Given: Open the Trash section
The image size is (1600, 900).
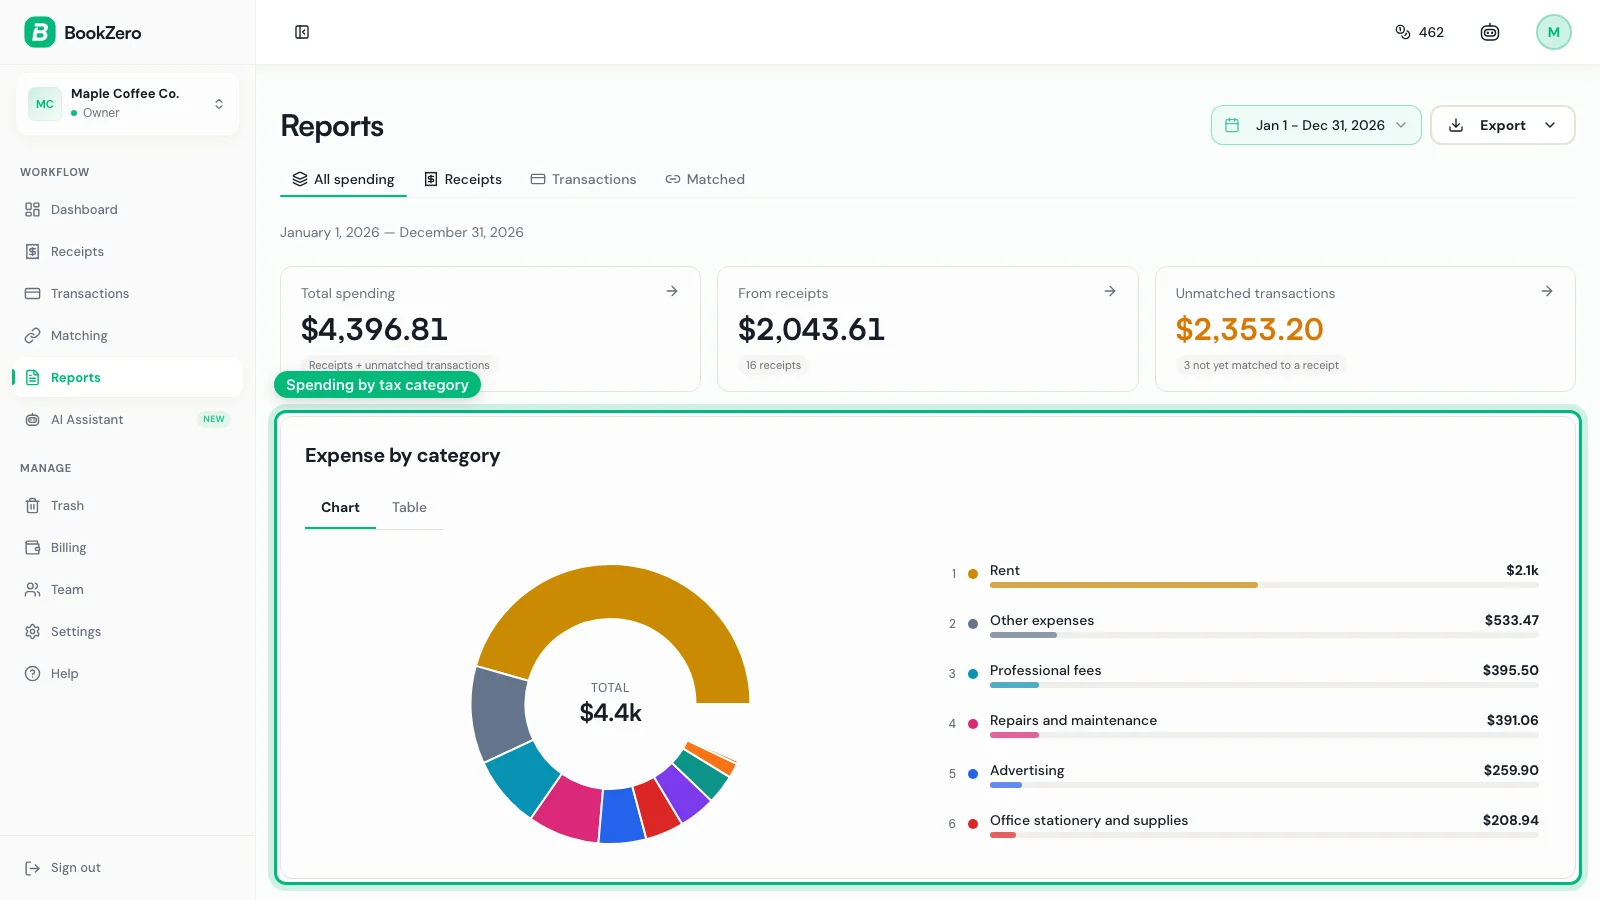Looking at the screenshot, I should [x=127, y=506].
